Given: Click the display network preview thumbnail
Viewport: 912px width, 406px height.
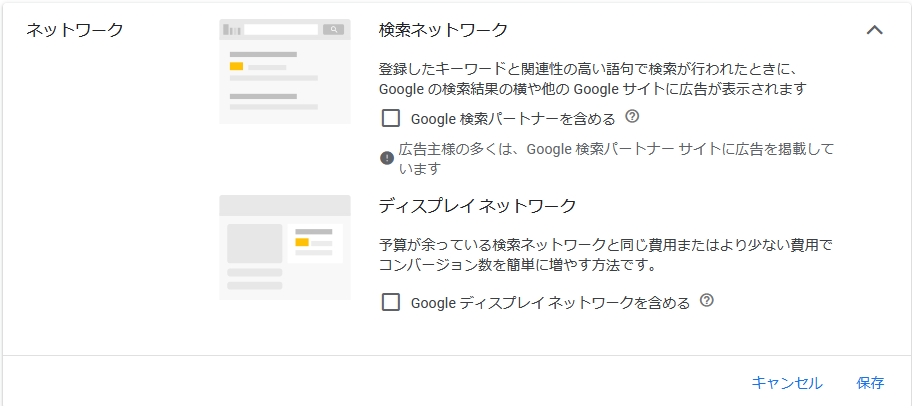Looking at the screenshot, I should point(285,247).
